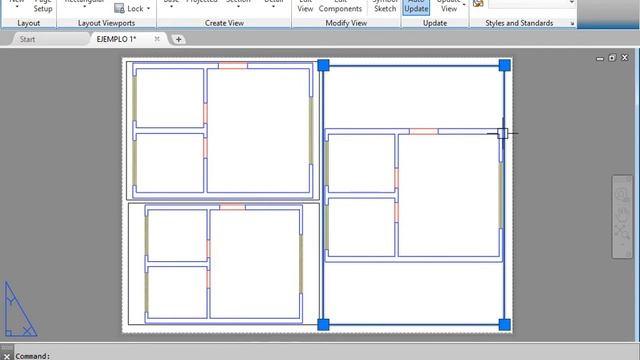Minimize the drawing window

click(x=600, y=58)
